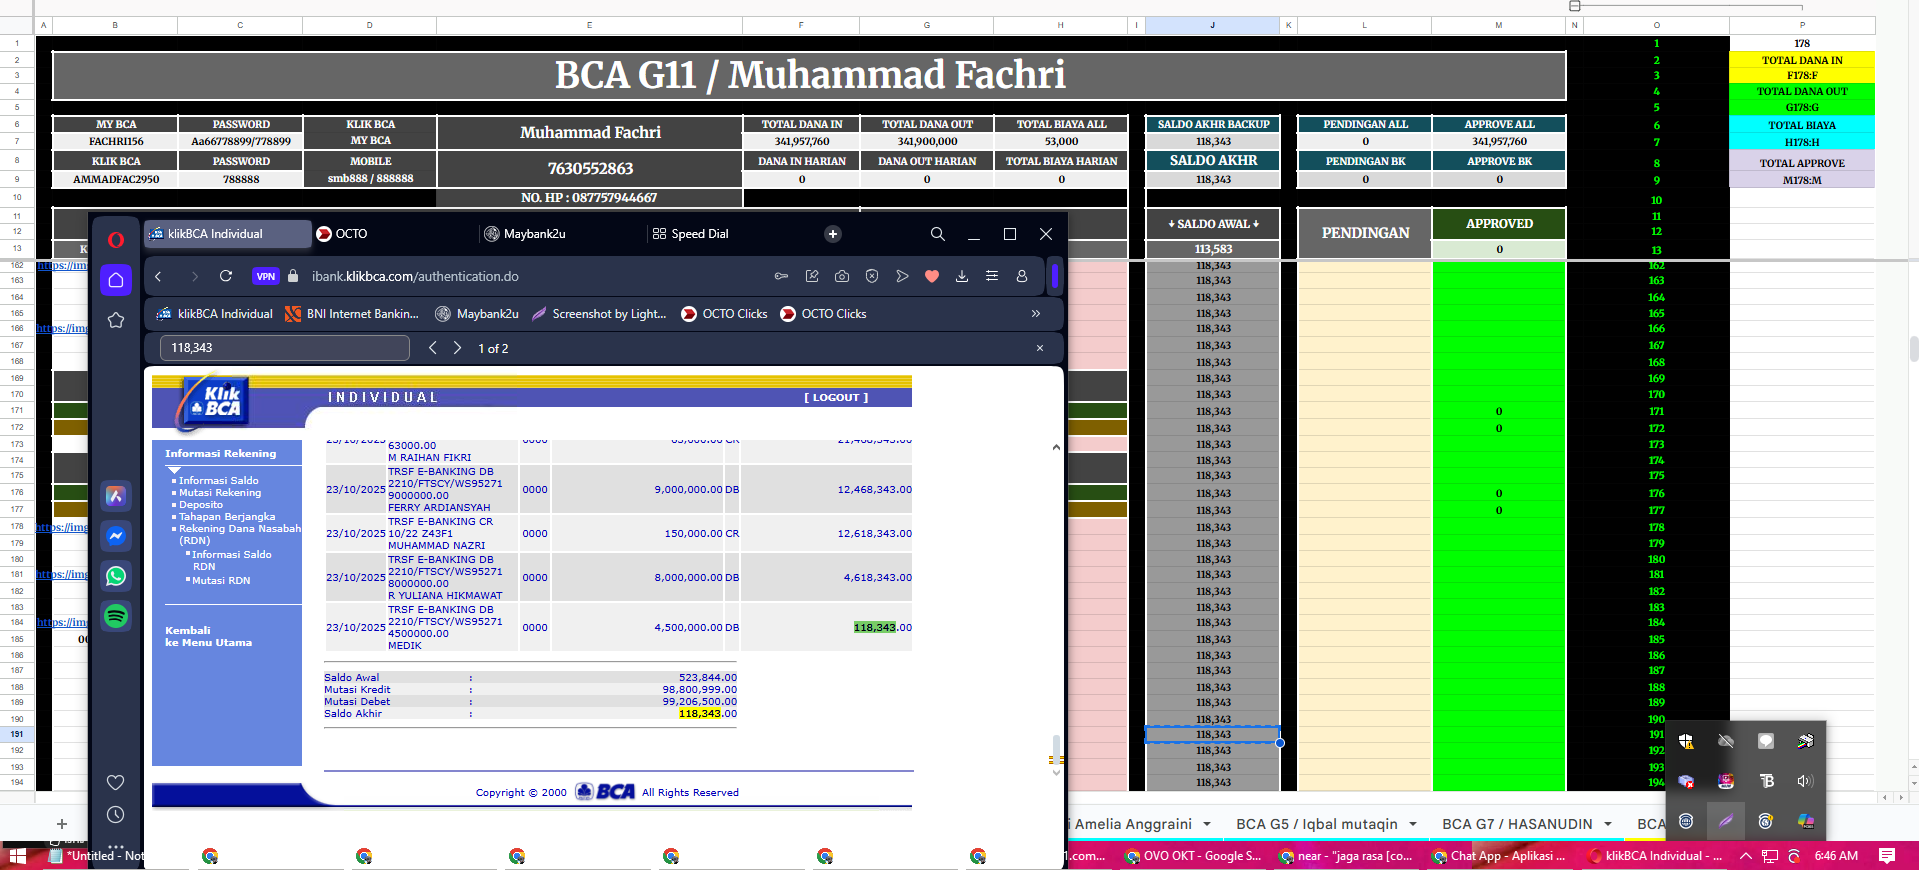Image resolution: width=1919 pixels, height=870 pixels.
Task: Select the klikBCA Individual browser tab
Action: (x=227, y=234)
